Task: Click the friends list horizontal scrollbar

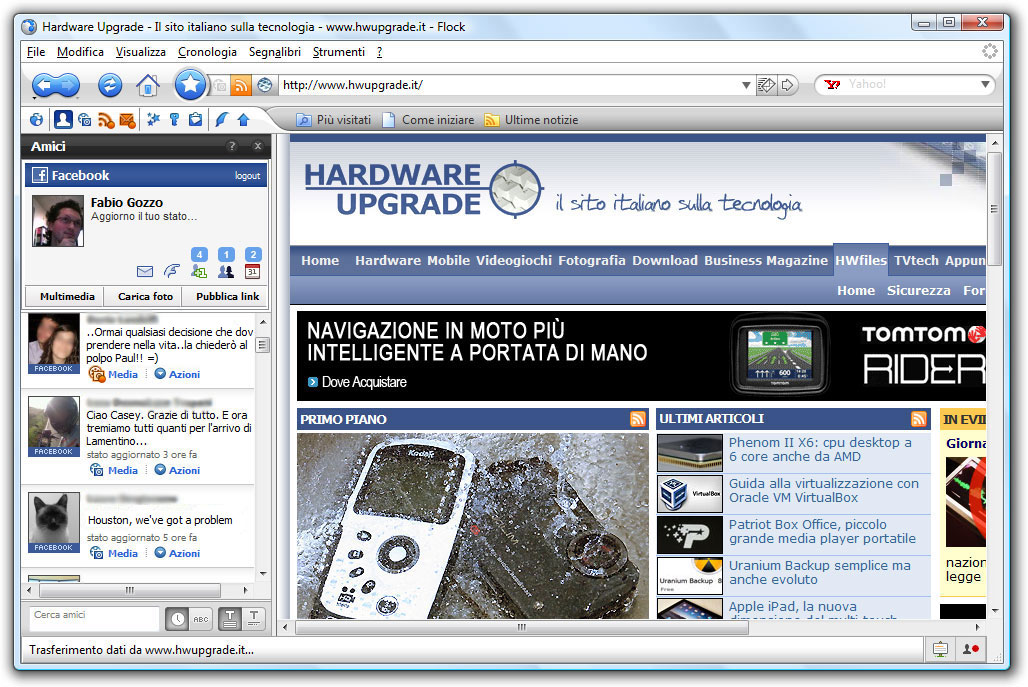Action: point(130,590)
